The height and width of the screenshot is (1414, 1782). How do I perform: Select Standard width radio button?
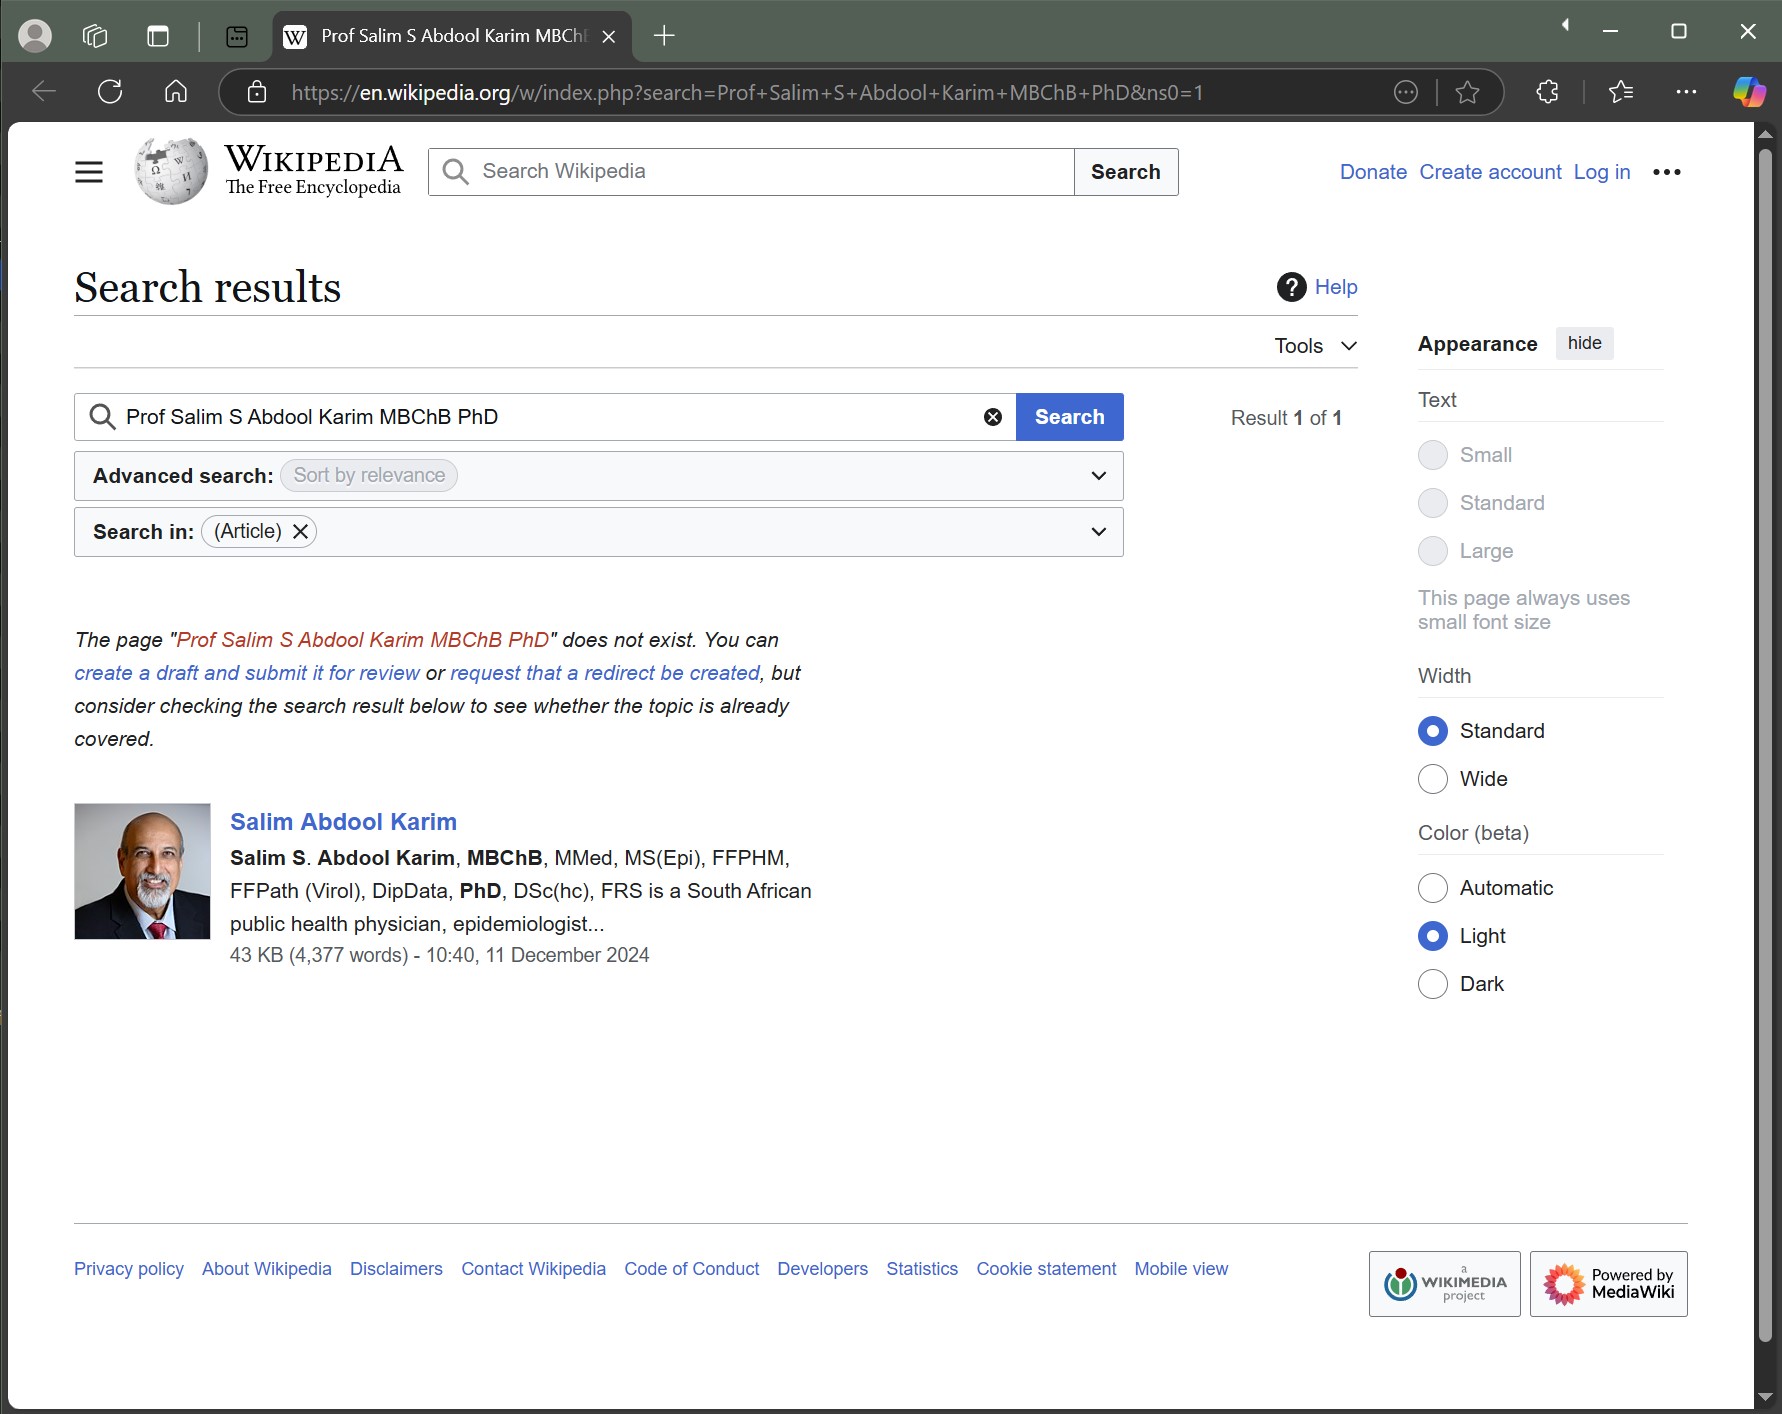[1433, 731]
